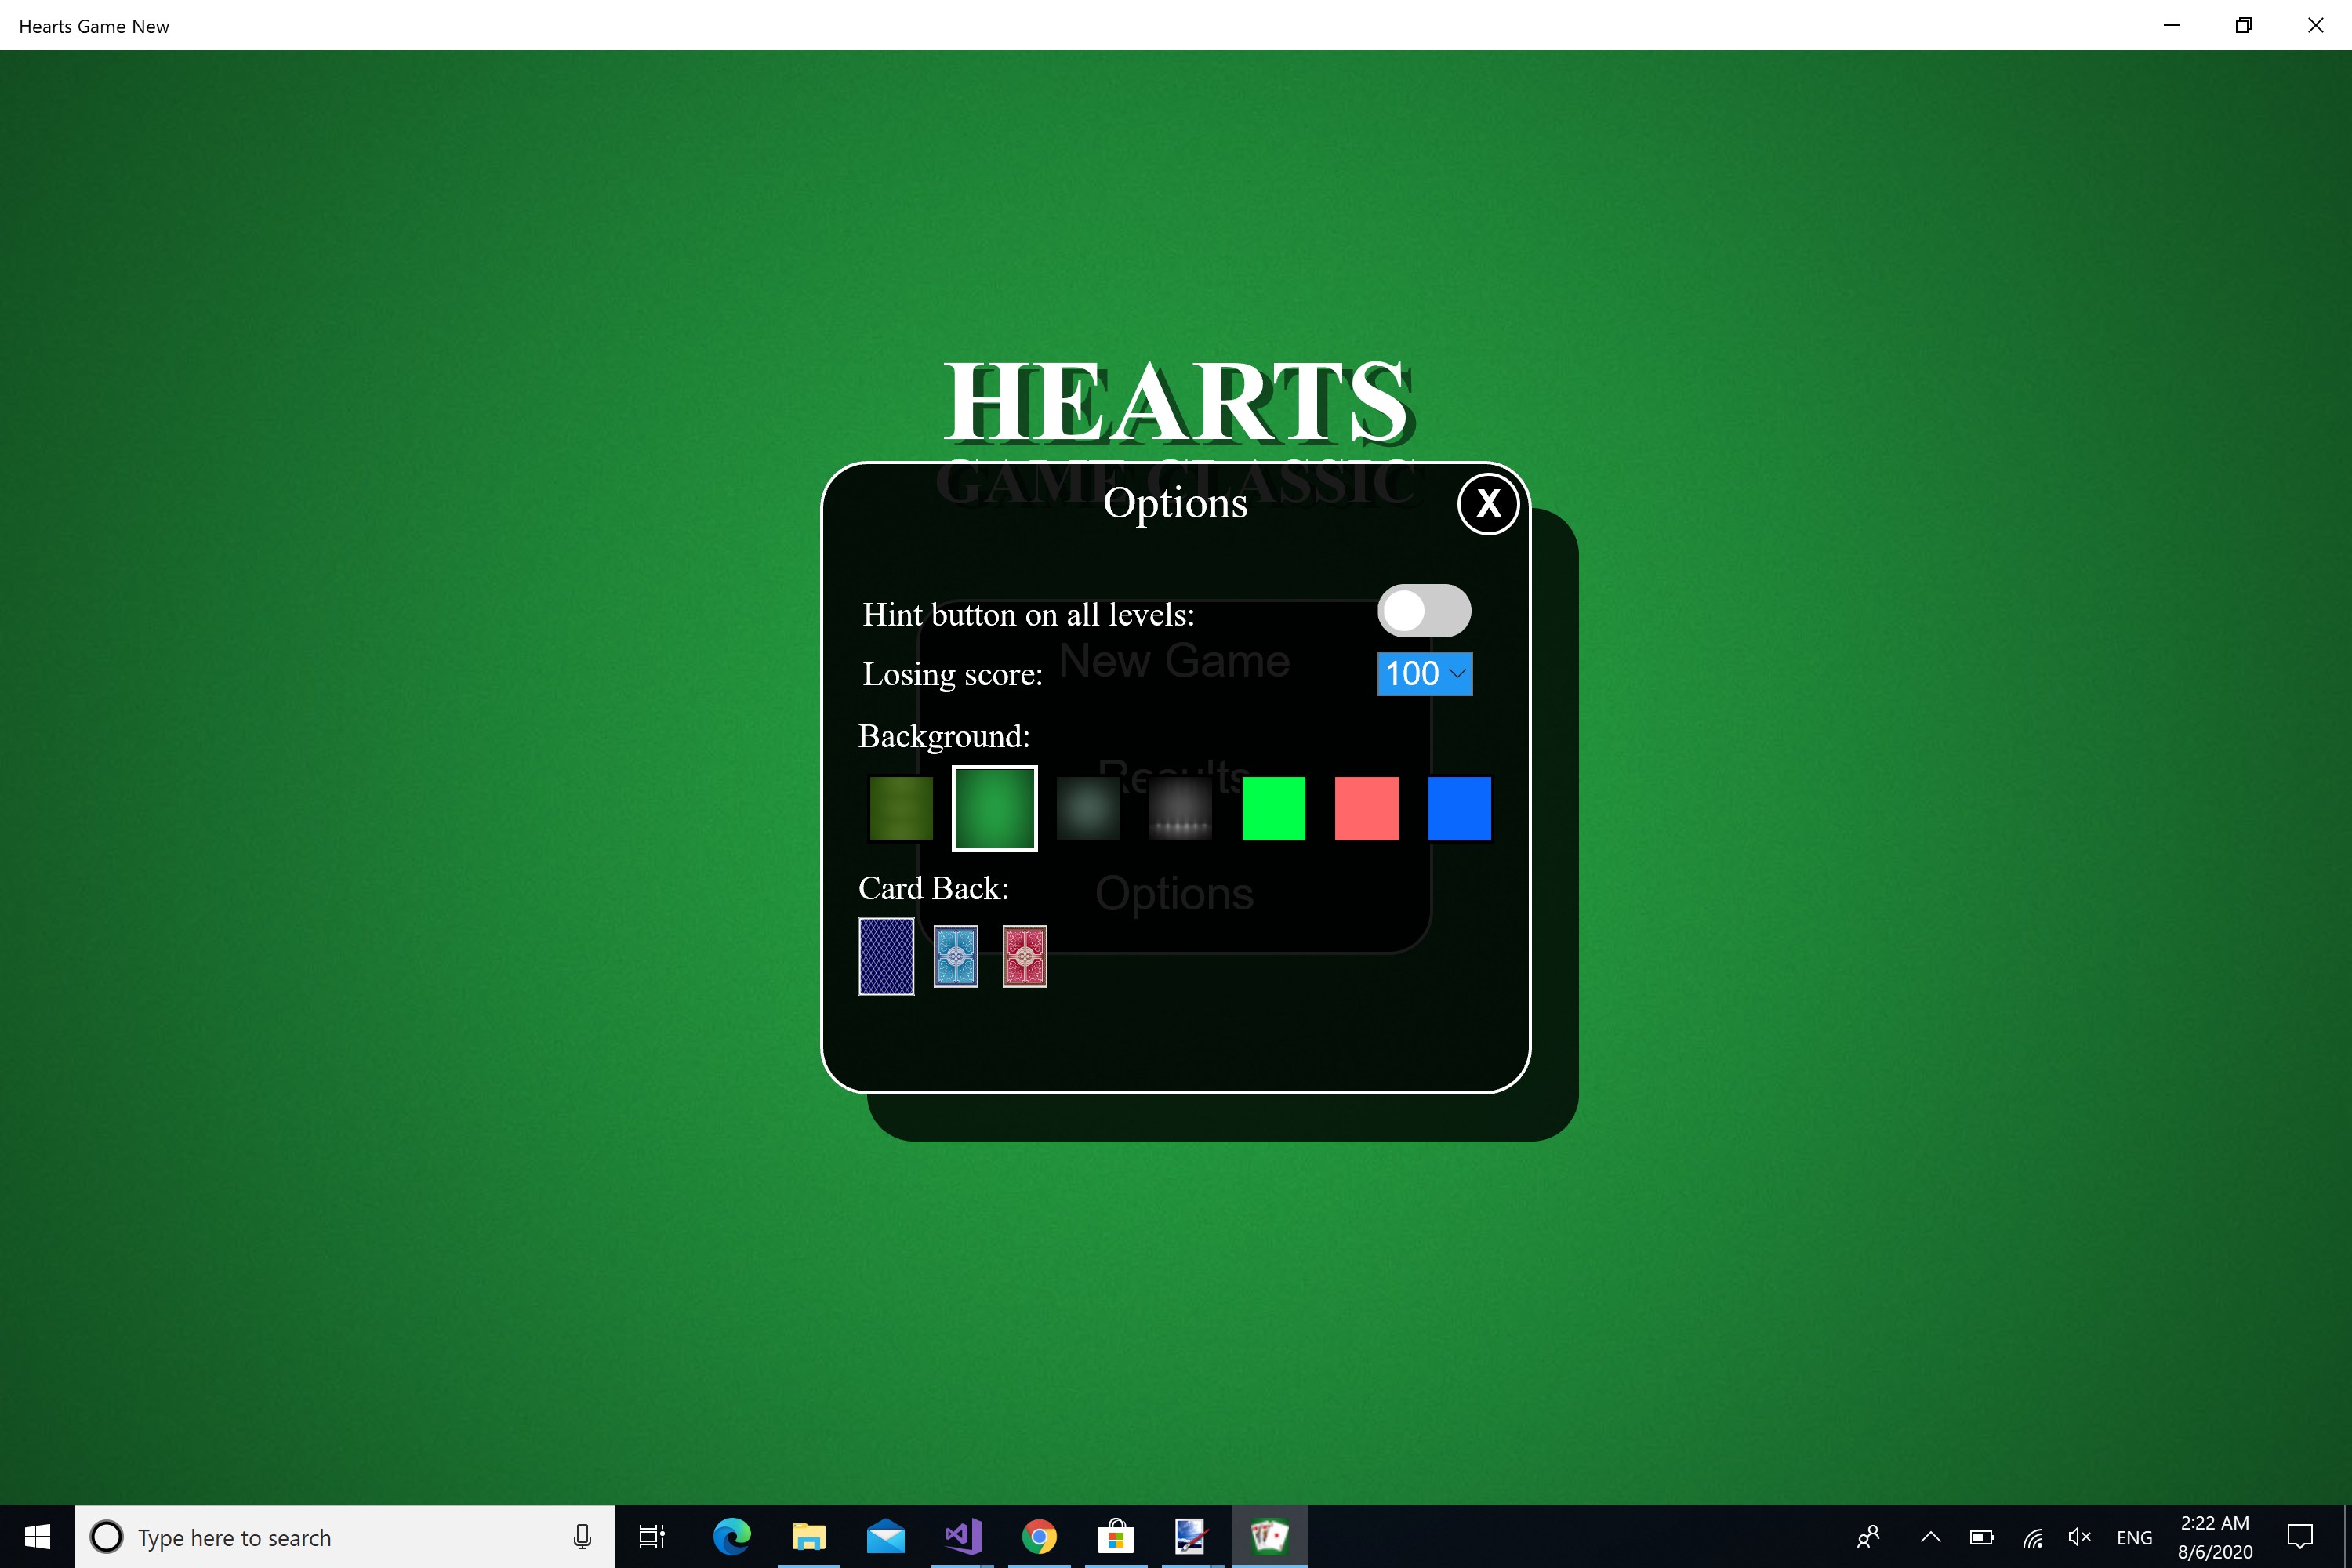Screen dimensions: 2352x1568
Task: Pick the bright lime green background
Action: 1273,808
